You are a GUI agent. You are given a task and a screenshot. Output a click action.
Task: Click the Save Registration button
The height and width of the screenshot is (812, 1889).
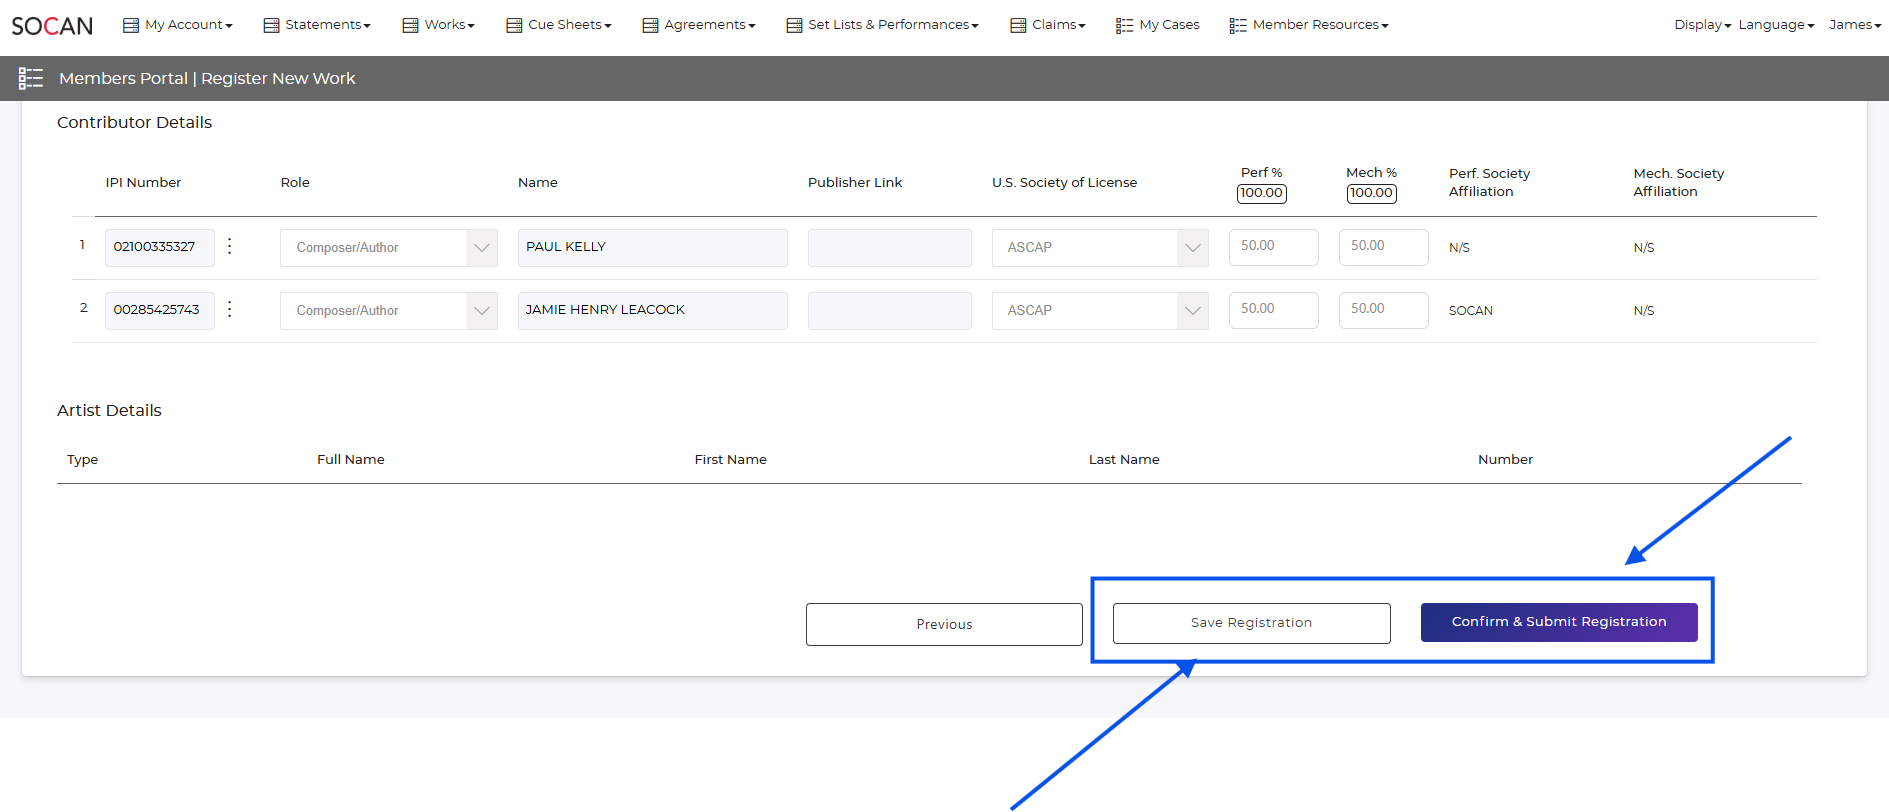coord(1251,623)
